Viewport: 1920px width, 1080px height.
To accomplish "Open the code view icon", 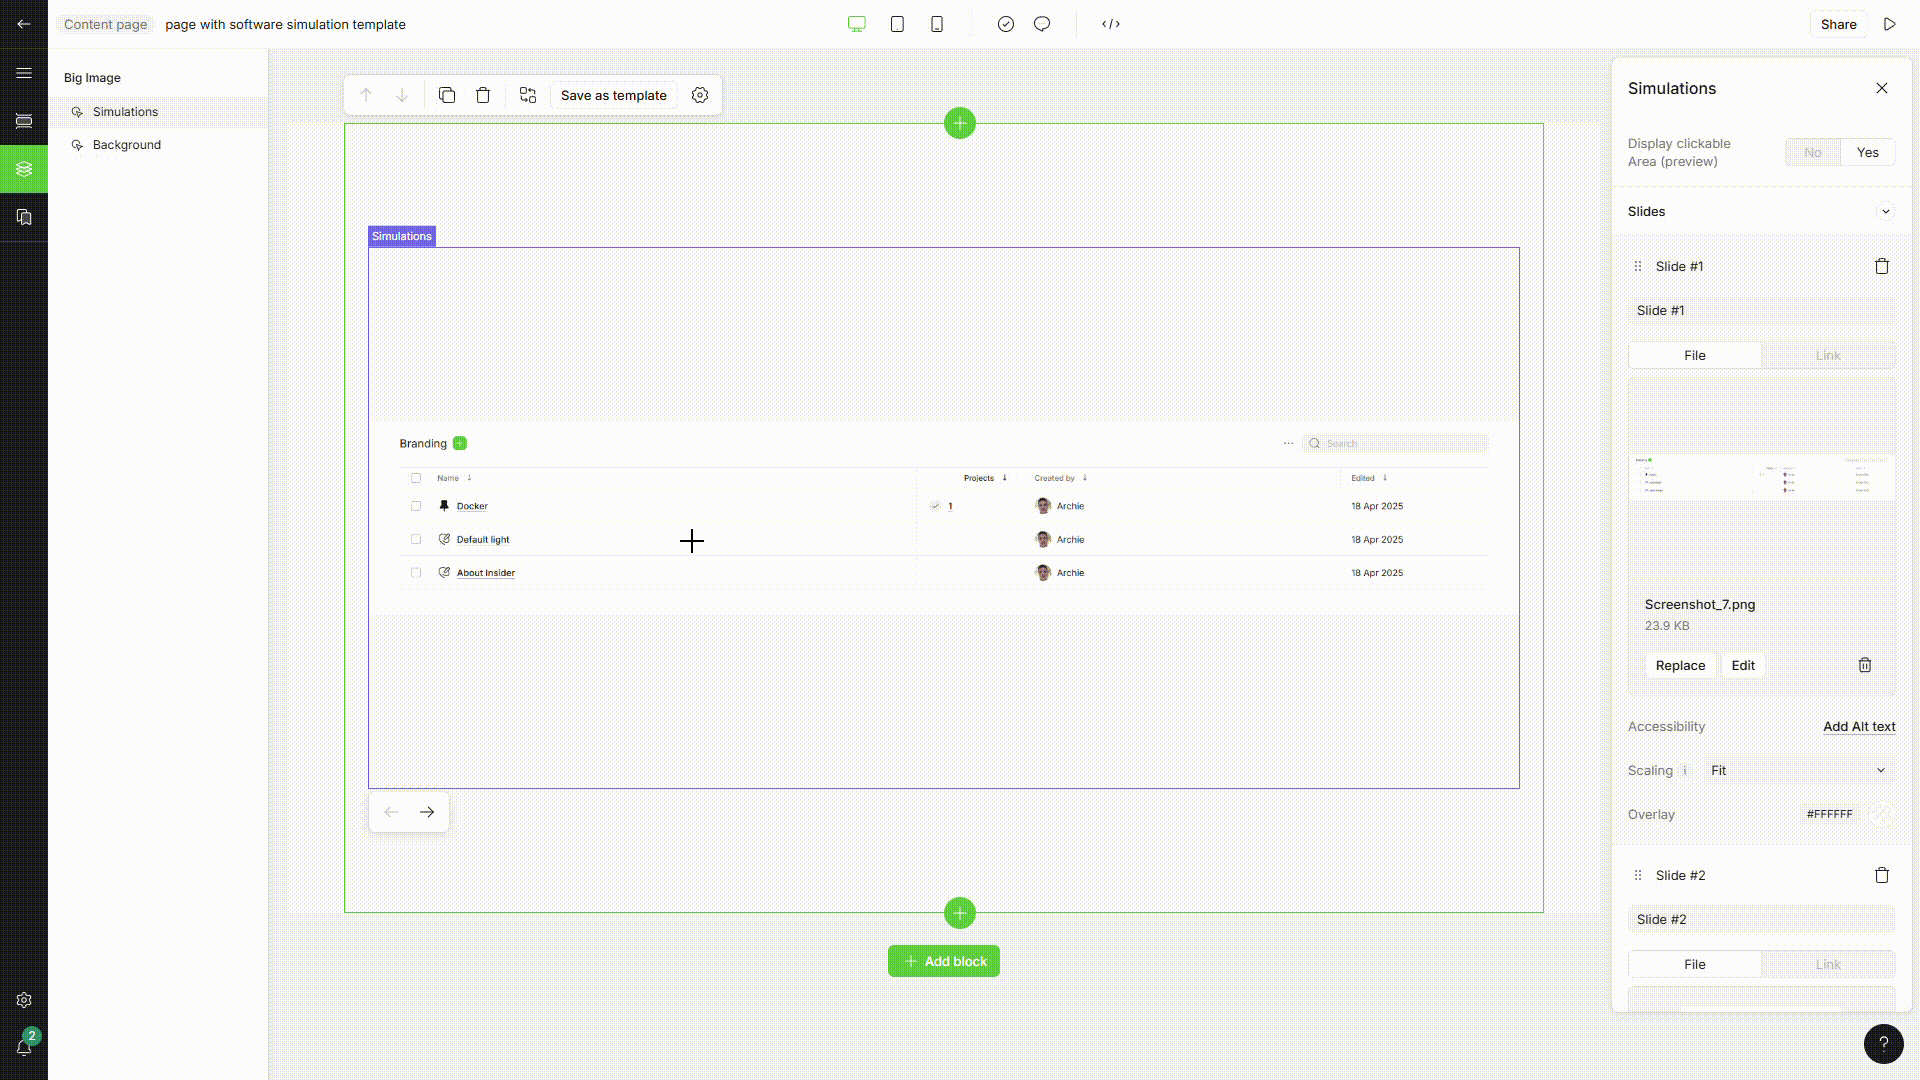I will pyautogui.click(x=1111, y=24).
